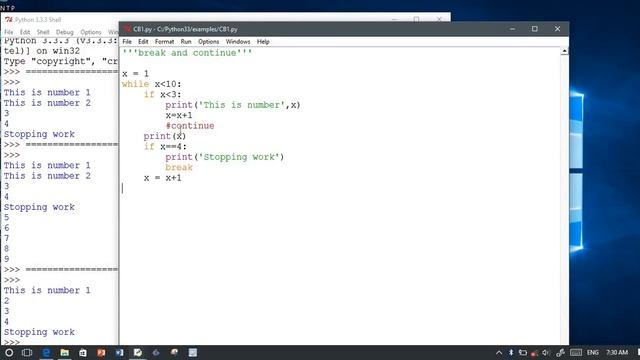This screenshot has height=360, width=640.
Task: Click the battery power tray icon
Action: point(522,352)
